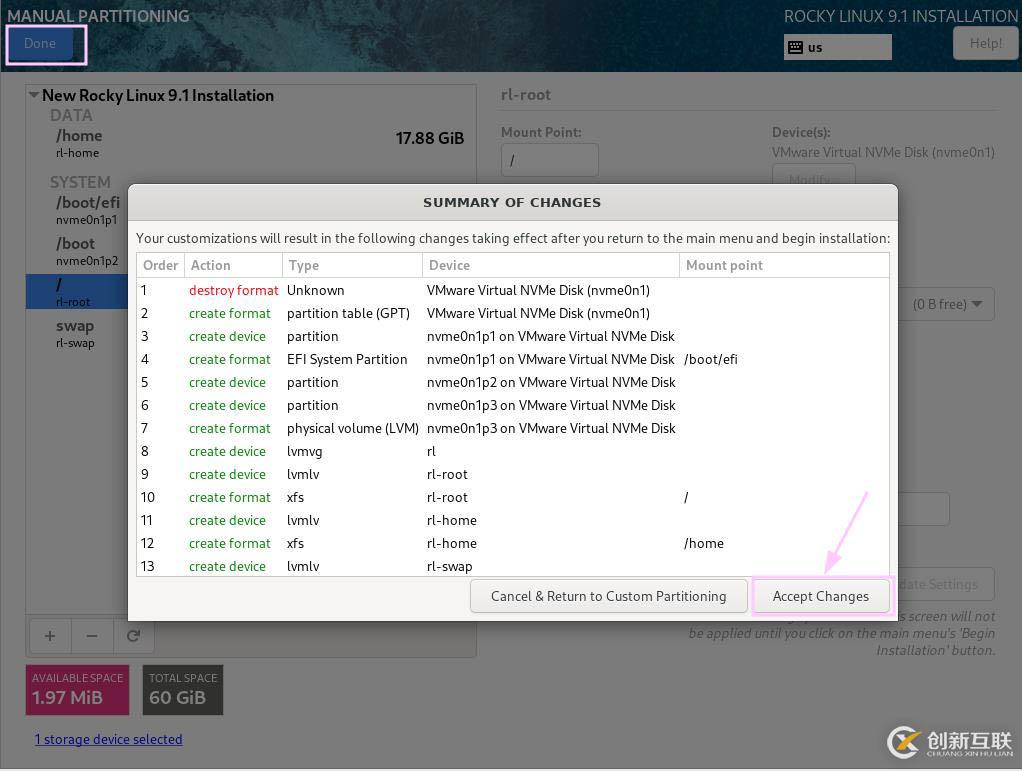Viewport: 1022px width, 771px height.
Task: Click the remove mount point minus icon
Action: point(92,636)
